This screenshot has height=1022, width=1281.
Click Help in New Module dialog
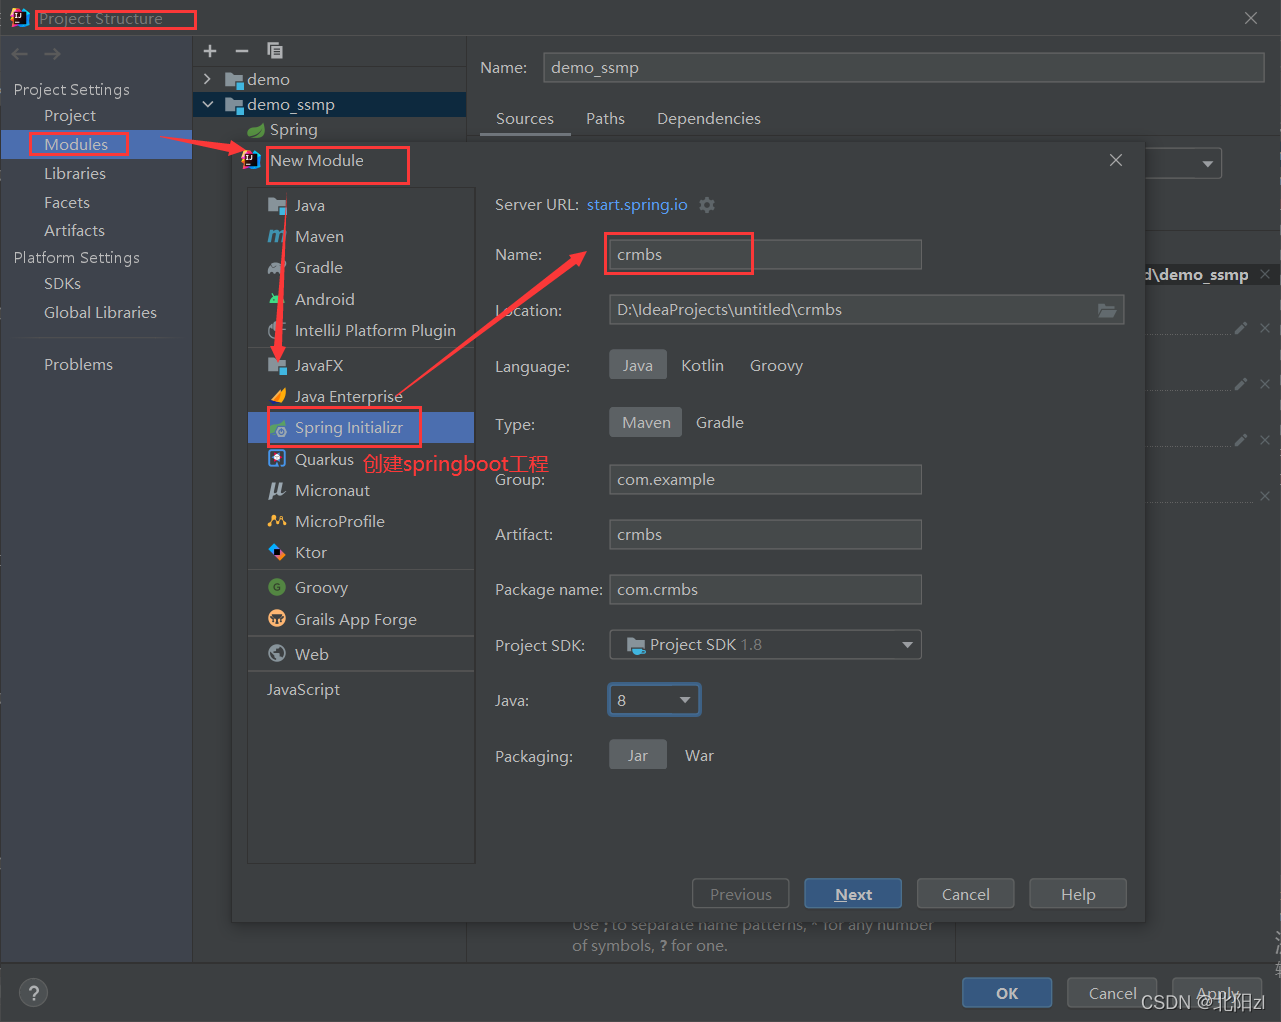coord(1078,894)
